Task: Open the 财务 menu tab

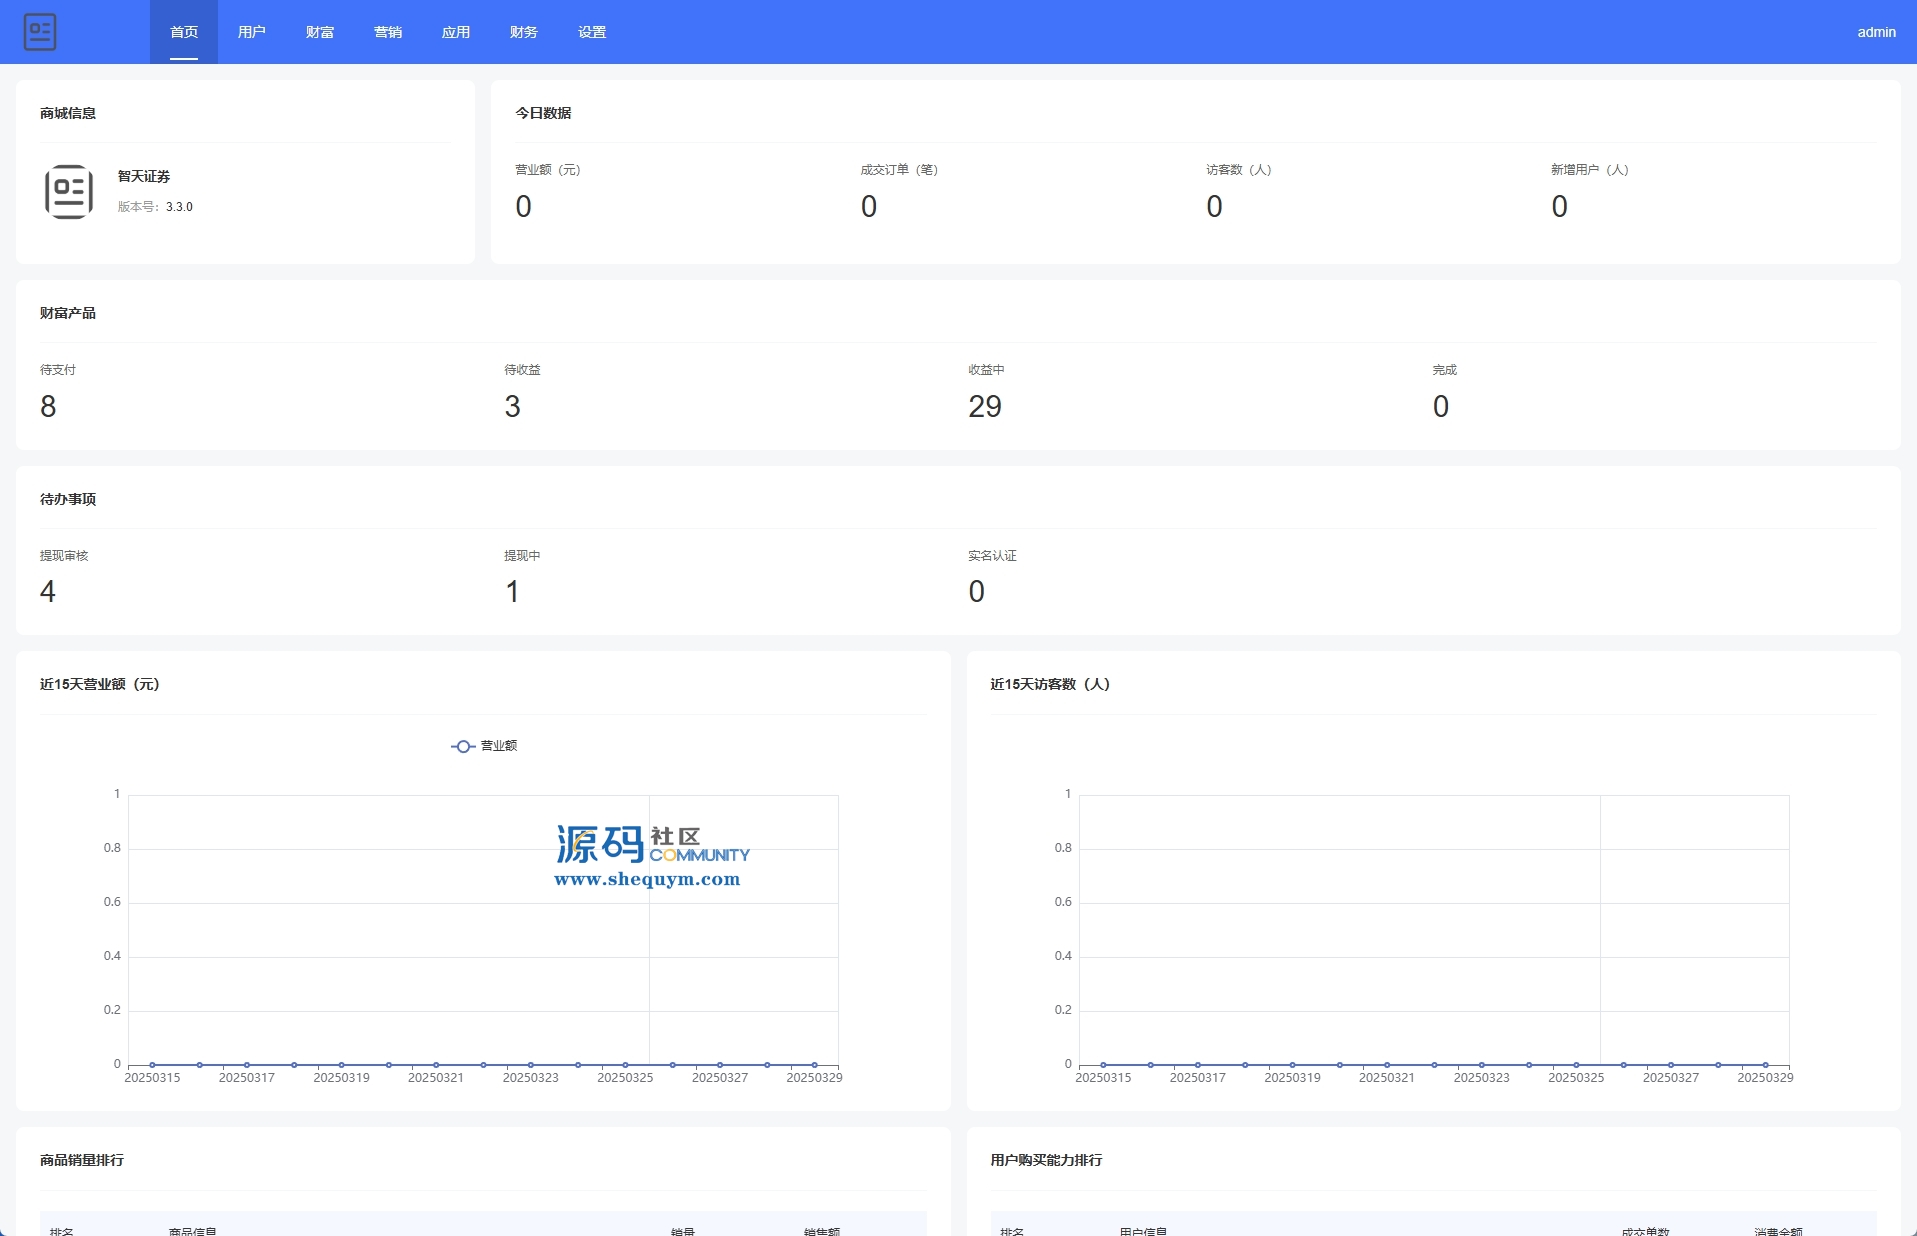Action: 524,32
